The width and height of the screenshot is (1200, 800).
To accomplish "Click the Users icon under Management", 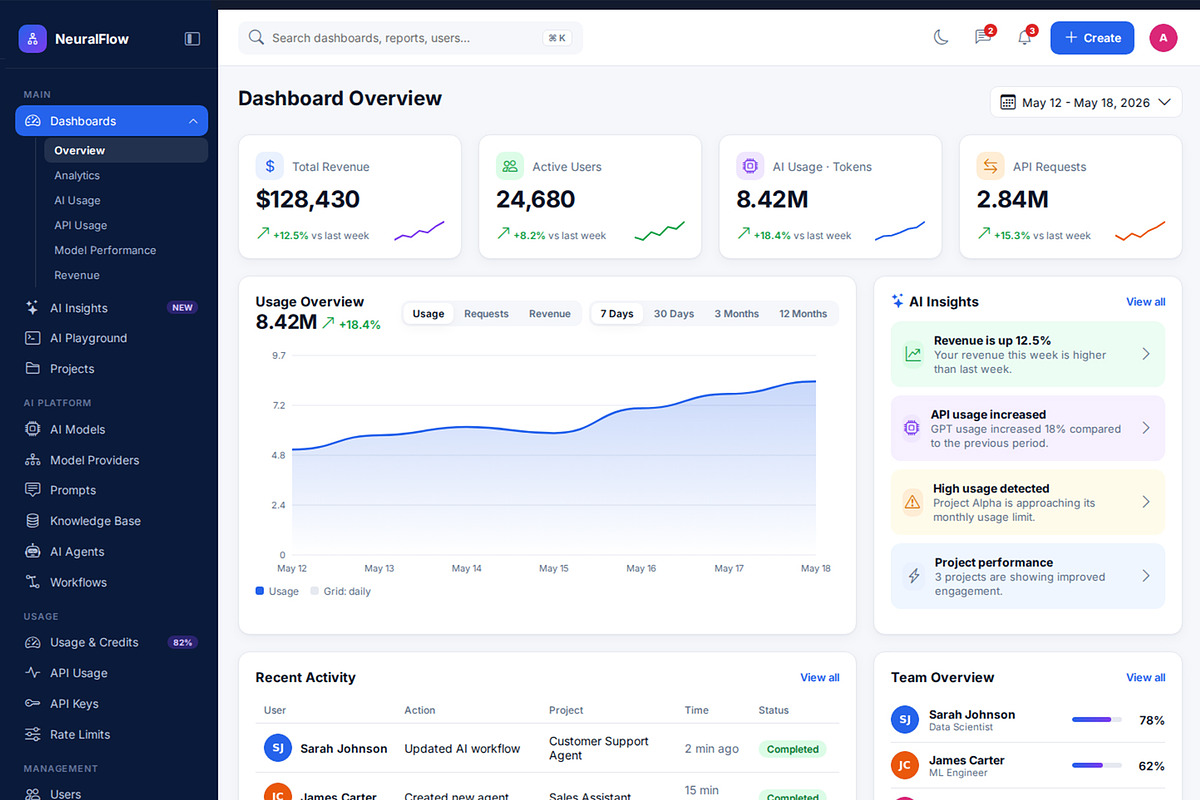I will coord(32,794).
